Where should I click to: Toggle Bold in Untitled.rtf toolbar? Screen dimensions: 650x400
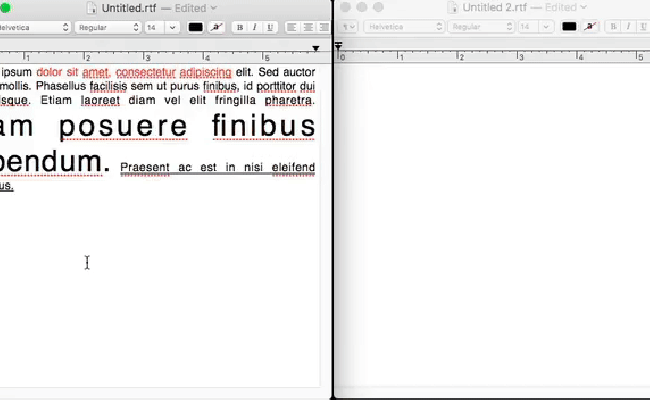pyautogui.click(x=240, y=27)
